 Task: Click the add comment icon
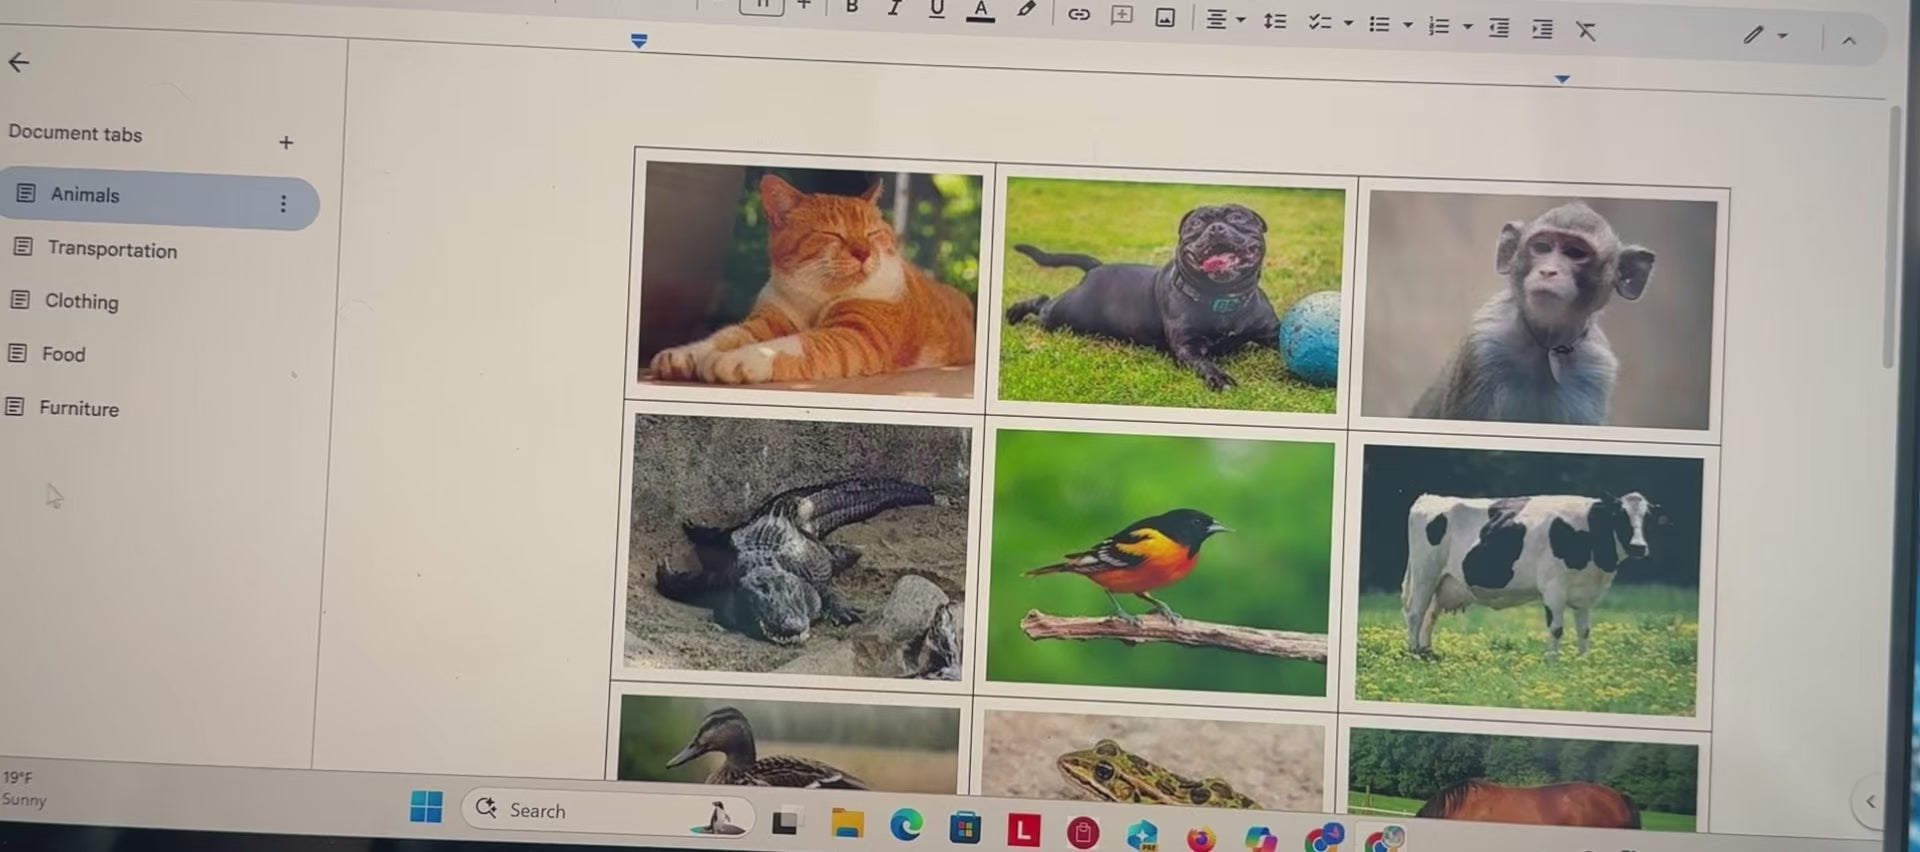1122,16
